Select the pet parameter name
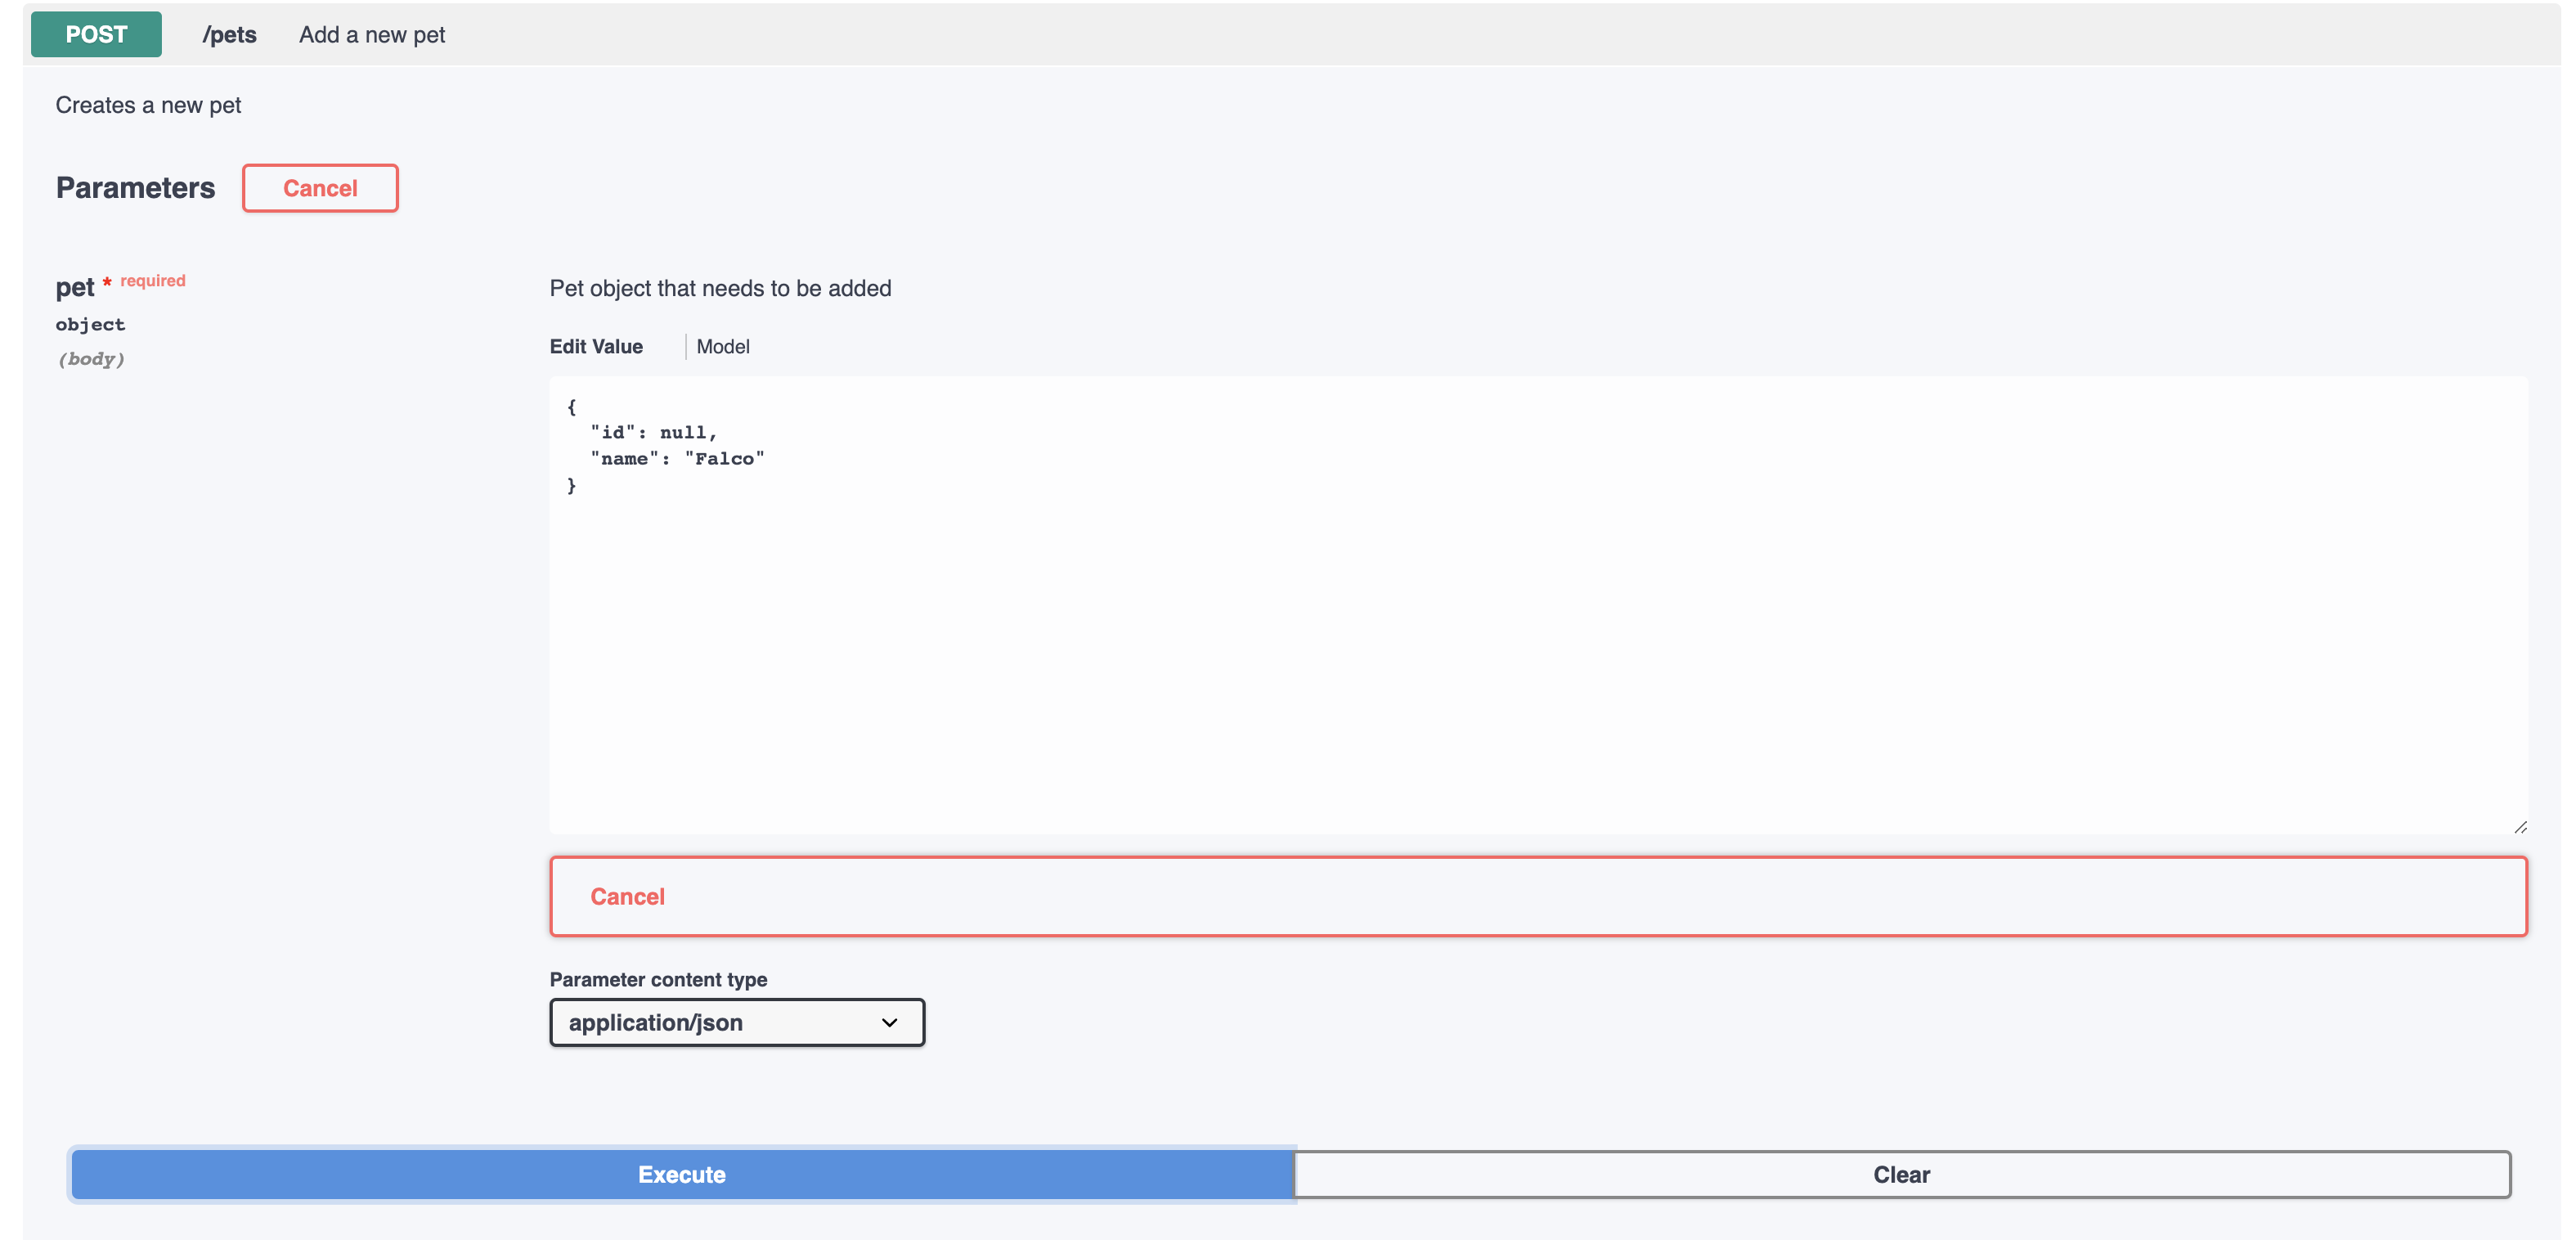 pos(74,287)
